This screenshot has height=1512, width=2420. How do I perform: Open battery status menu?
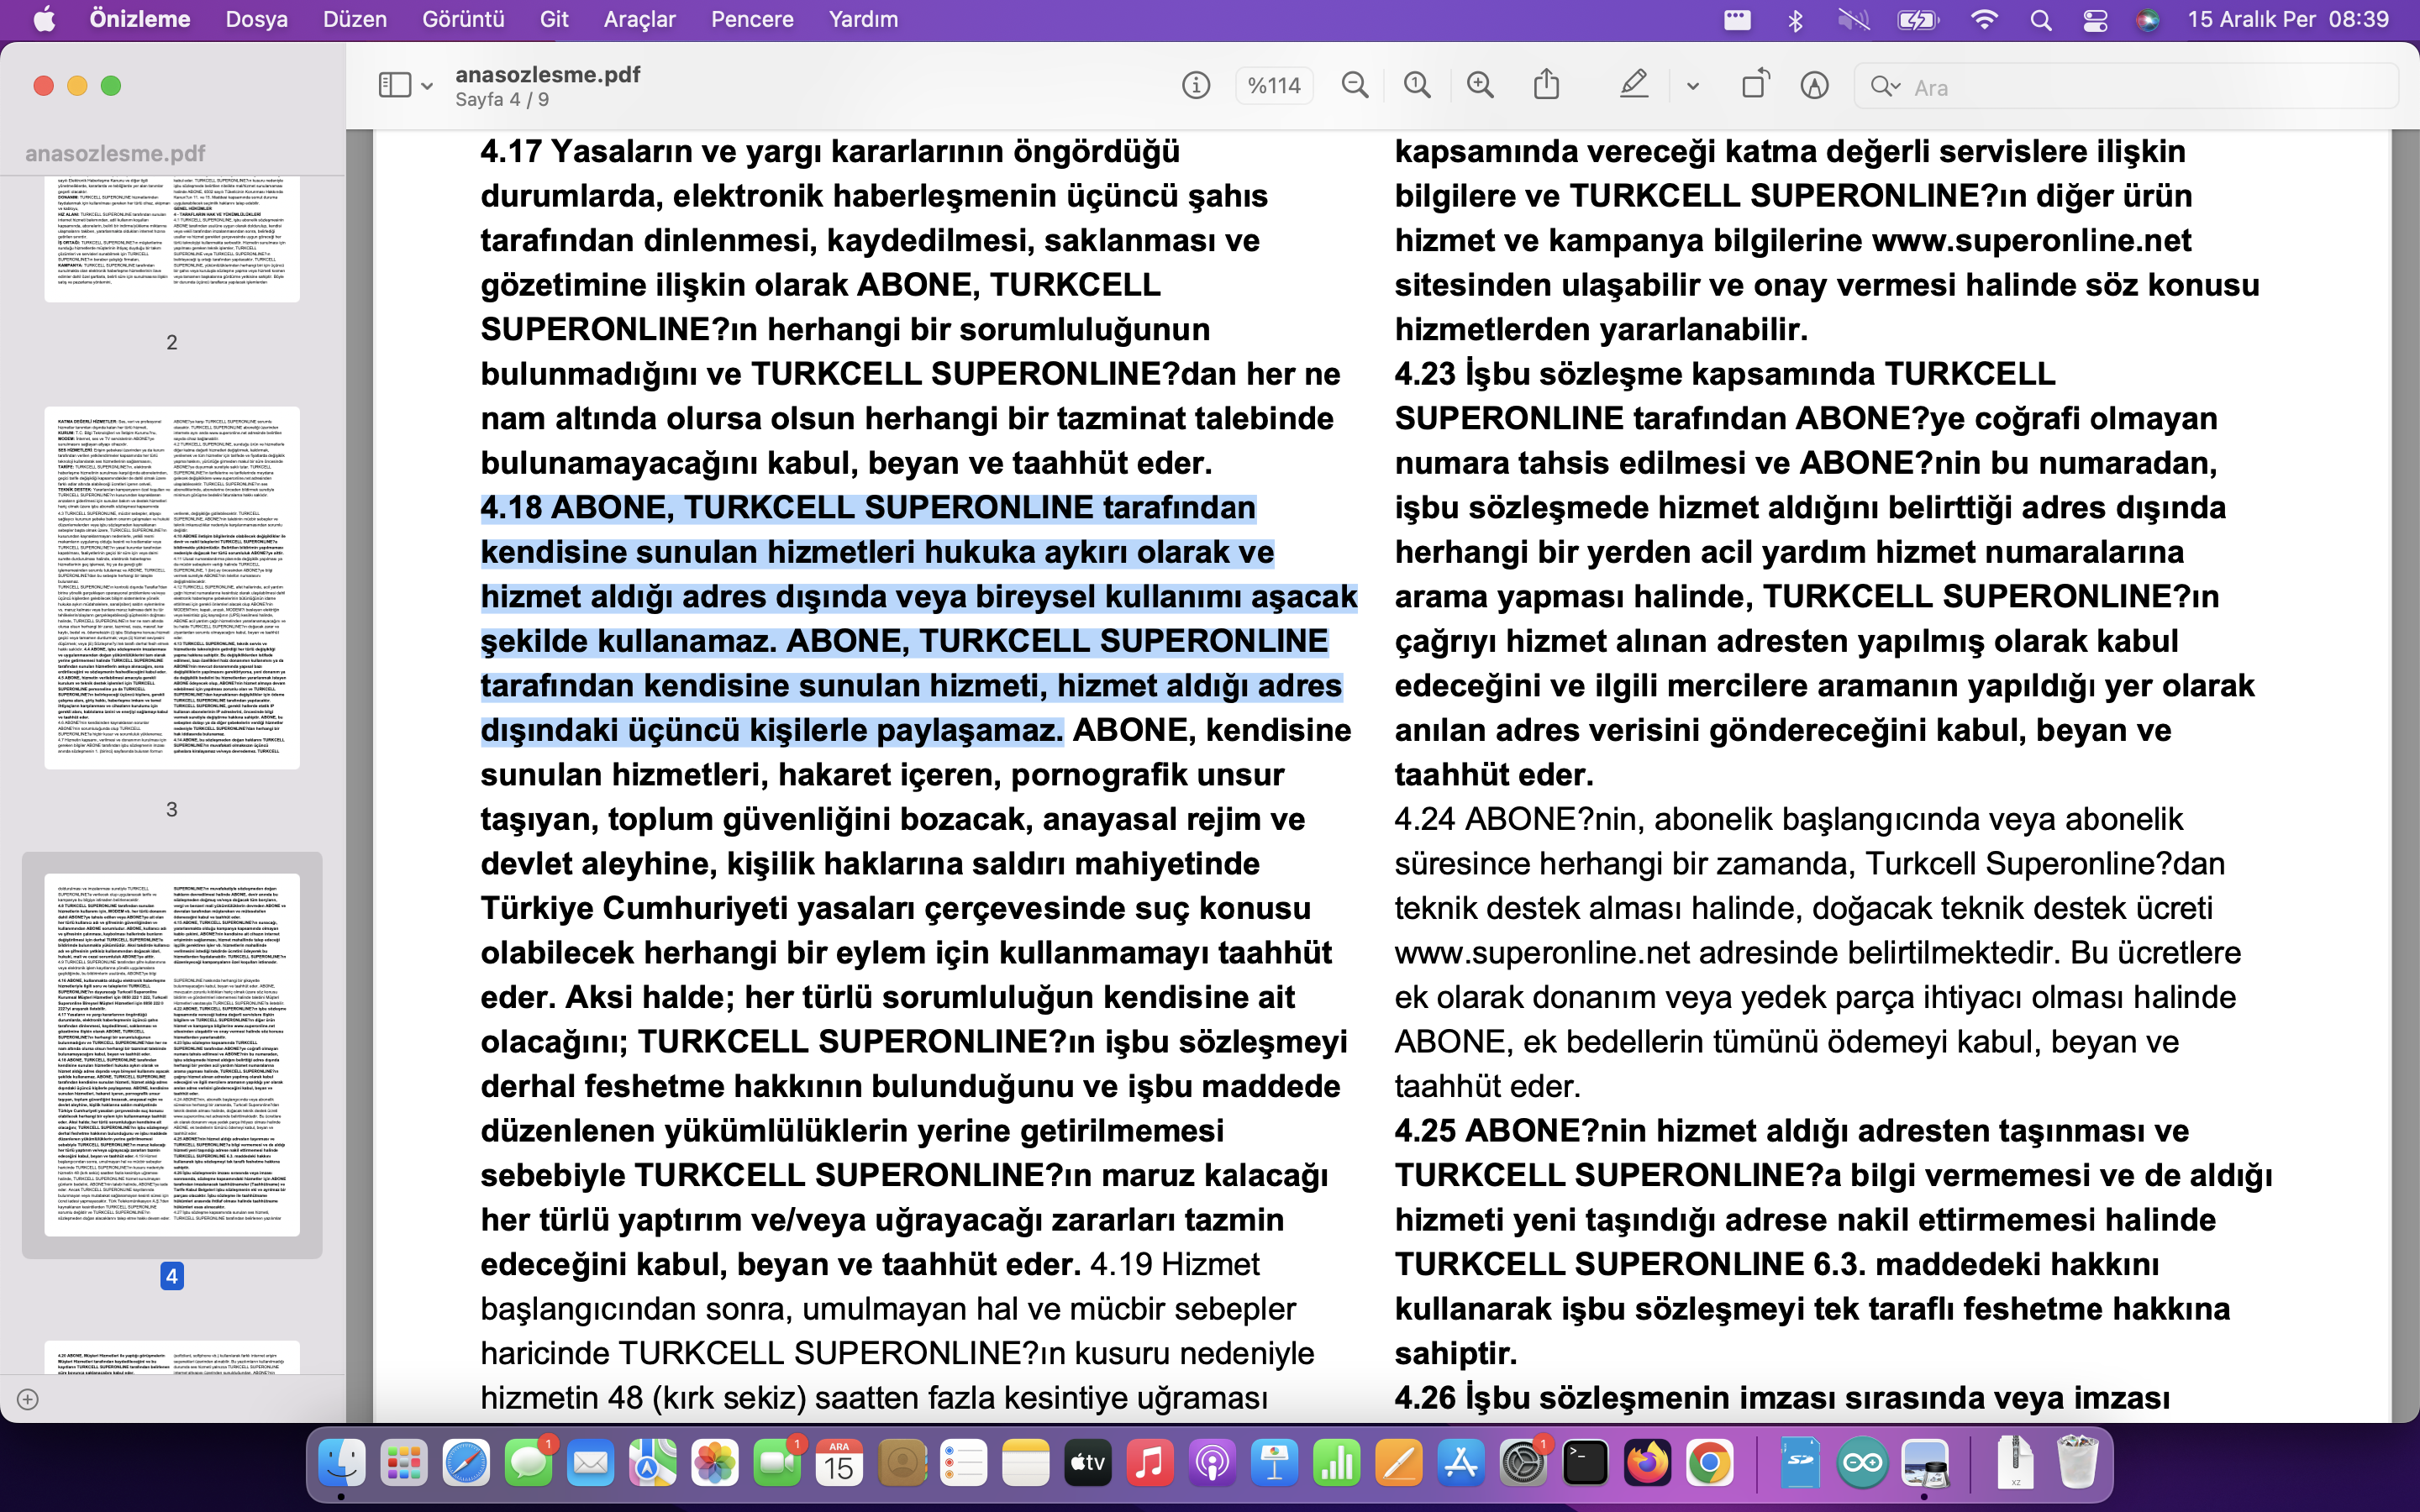tap(1918, 20)
